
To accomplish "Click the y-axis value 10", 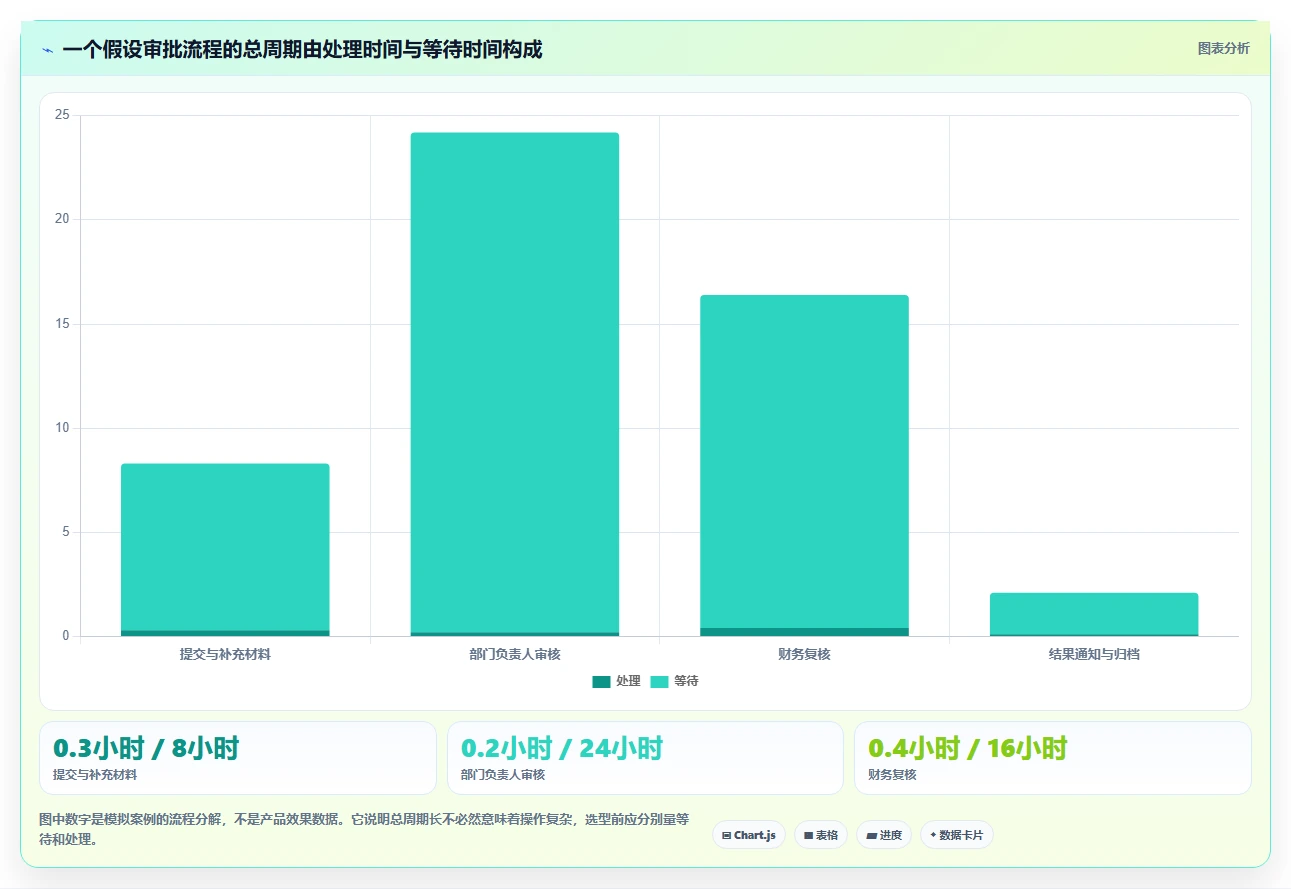I will pyautogui.click(x=62, y=428).
